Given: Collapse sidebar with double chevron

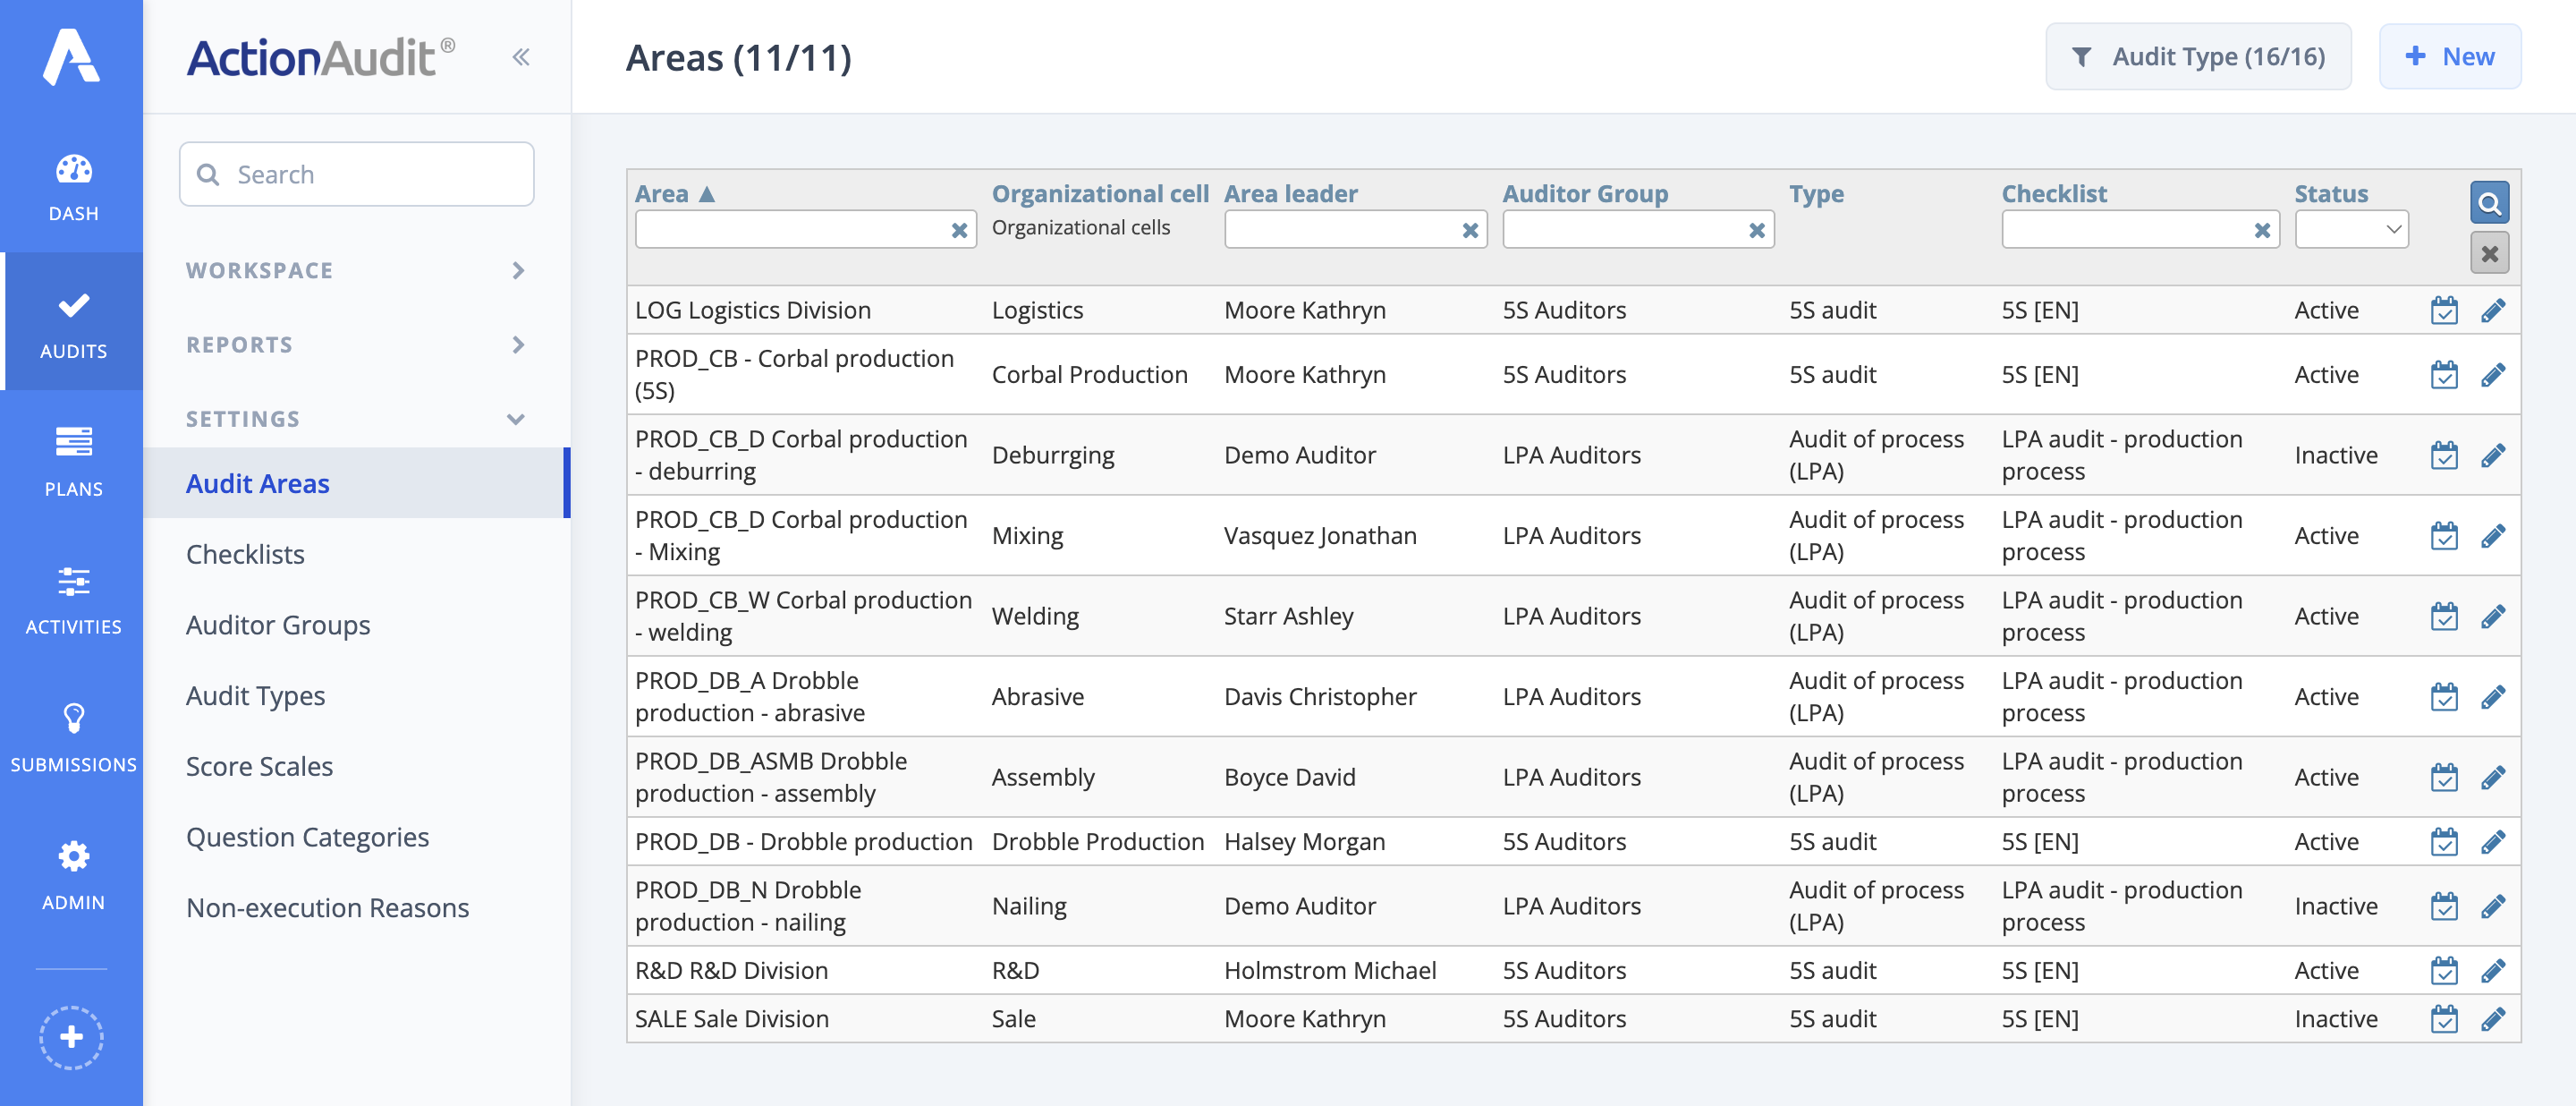Looking at the screenshot, I should click(520, 57).
